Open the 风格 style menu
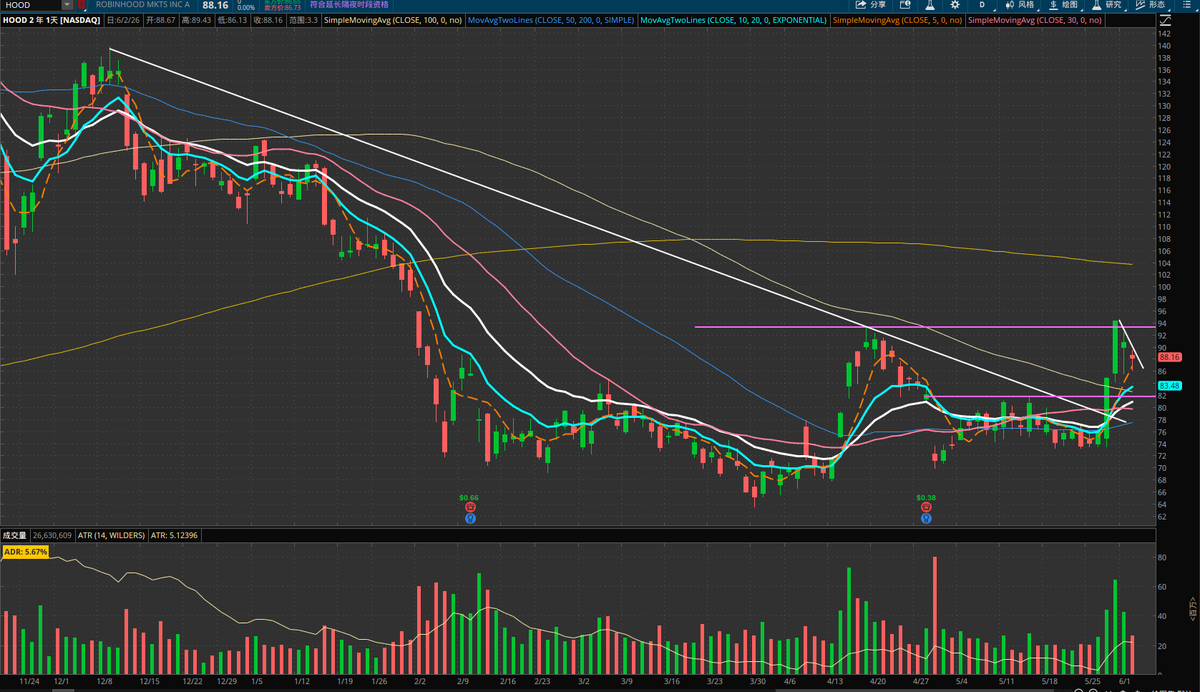Screen dimensions: 1200x692 [1020, 5]
